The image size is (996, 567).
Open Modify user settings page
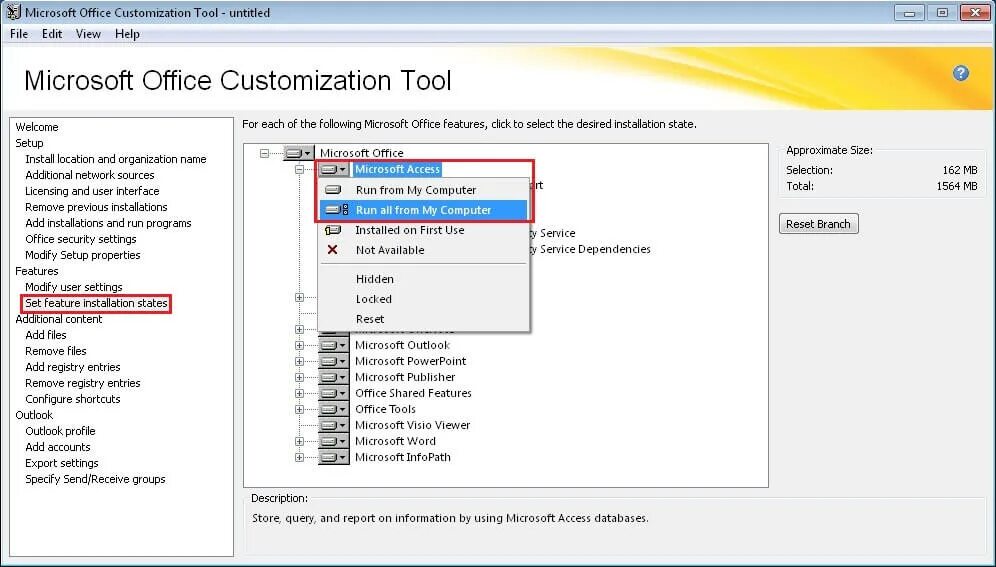pos(74,287)
